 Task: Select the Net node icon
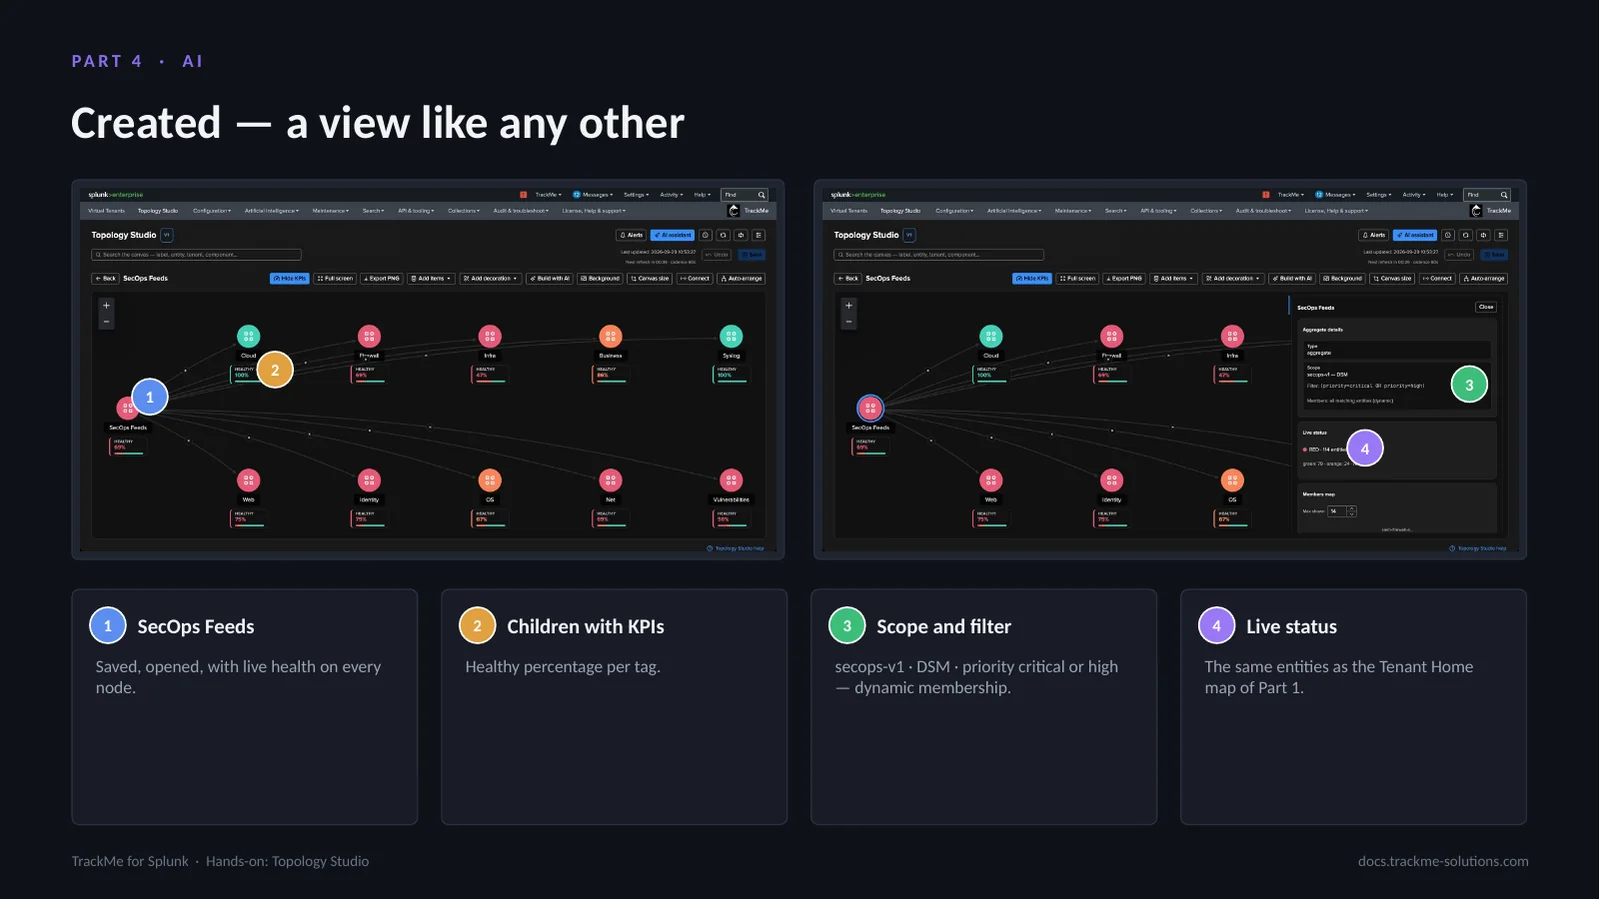[610, 480]
